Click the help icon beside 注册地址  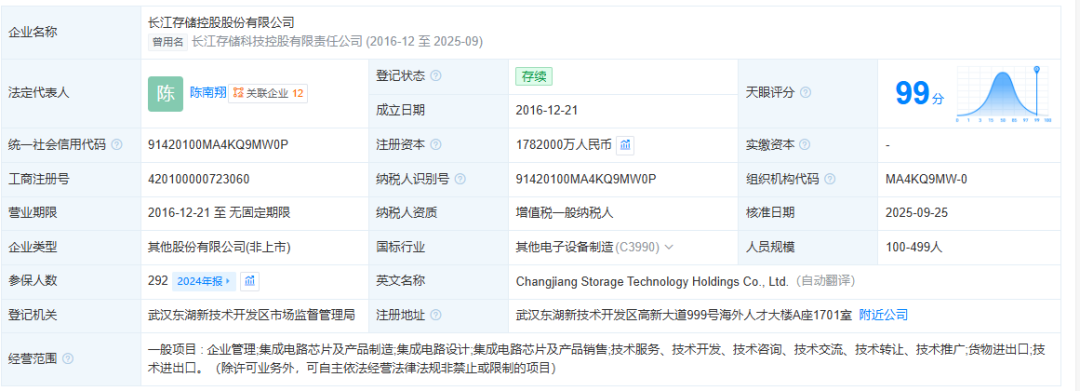pyautogui.click(x=436, y=315)
